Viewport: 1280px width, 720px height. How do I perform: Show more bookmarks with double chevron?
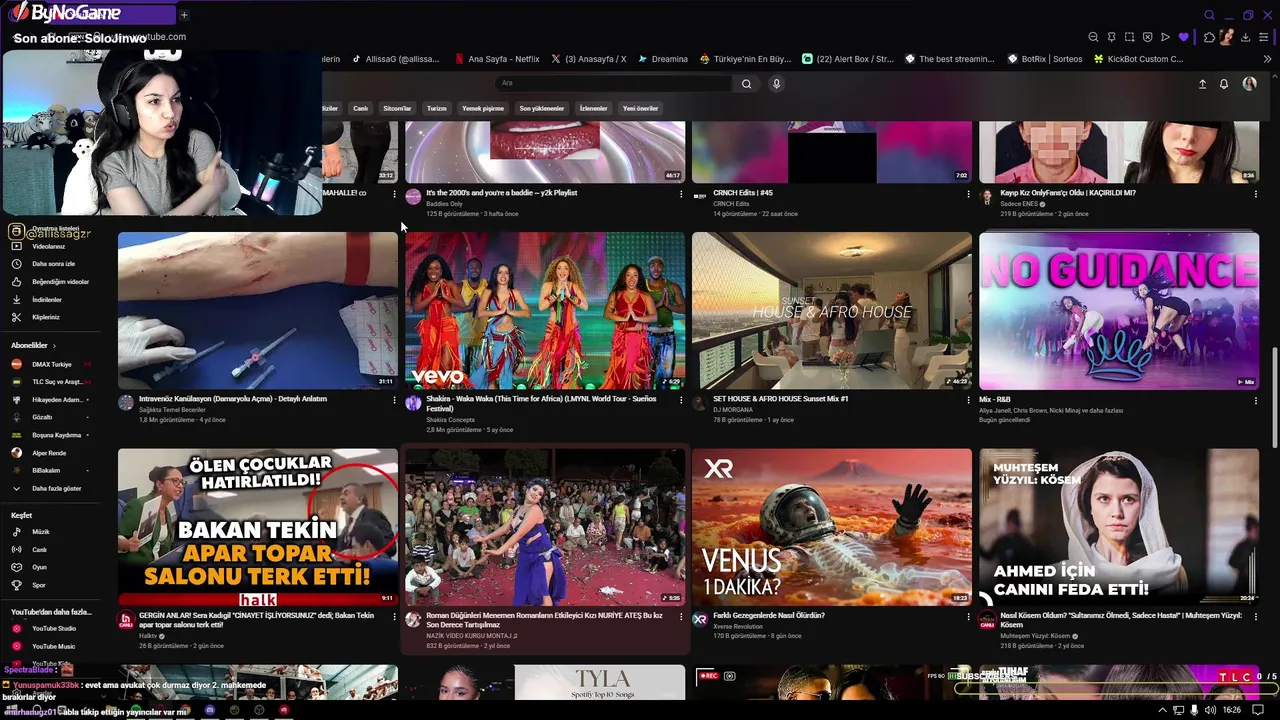[x=1267, y=59]
